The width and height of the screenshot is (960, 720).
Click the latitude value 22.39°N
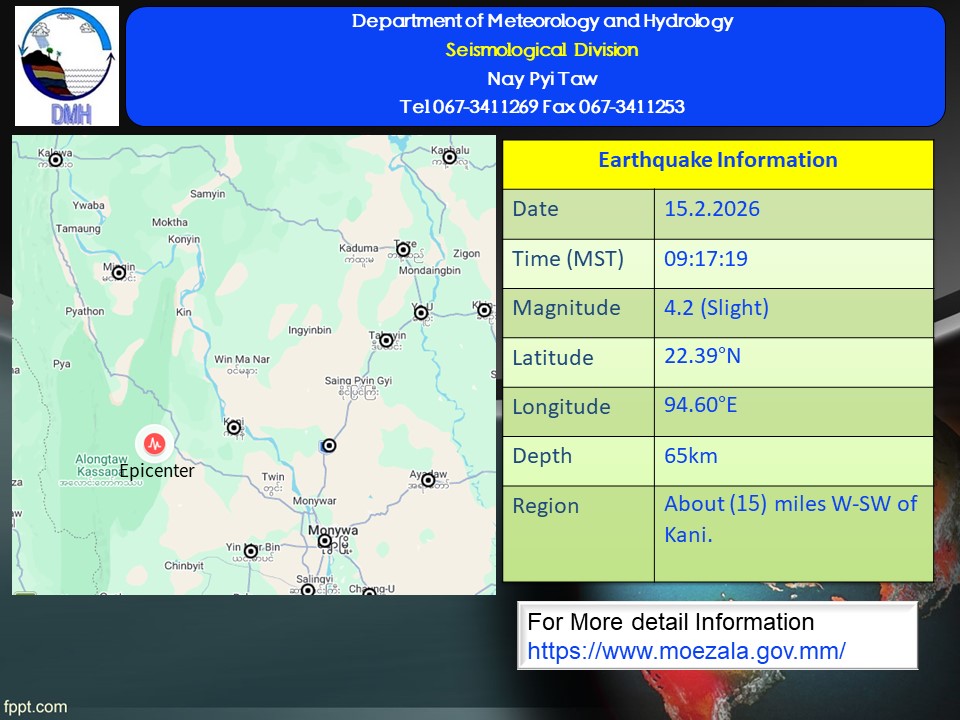click(702, 356)
